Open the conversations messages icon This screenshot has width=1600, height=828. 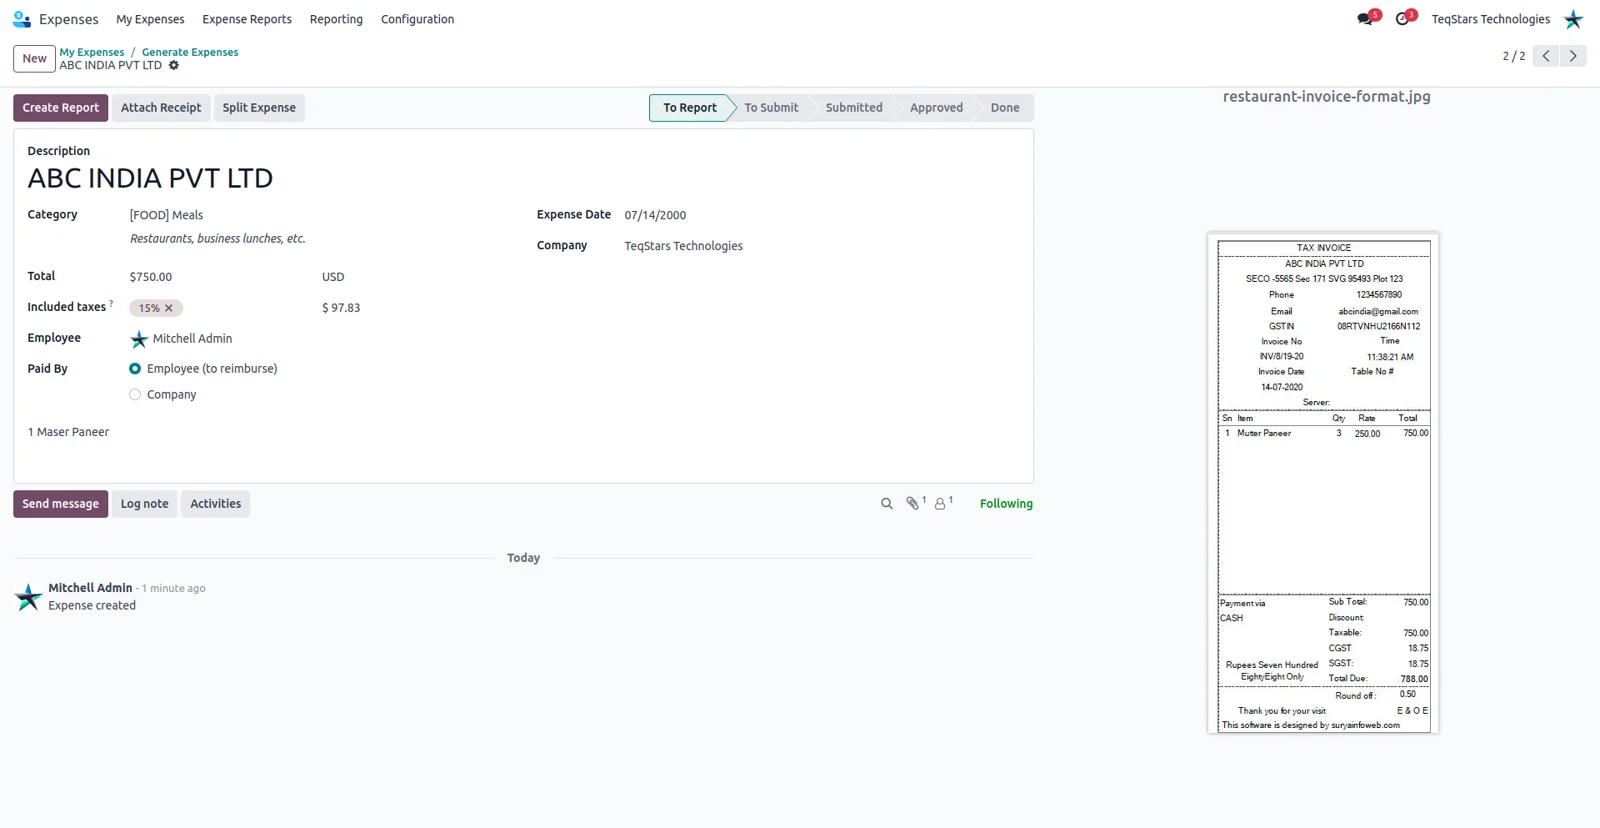pos(1365,19)
